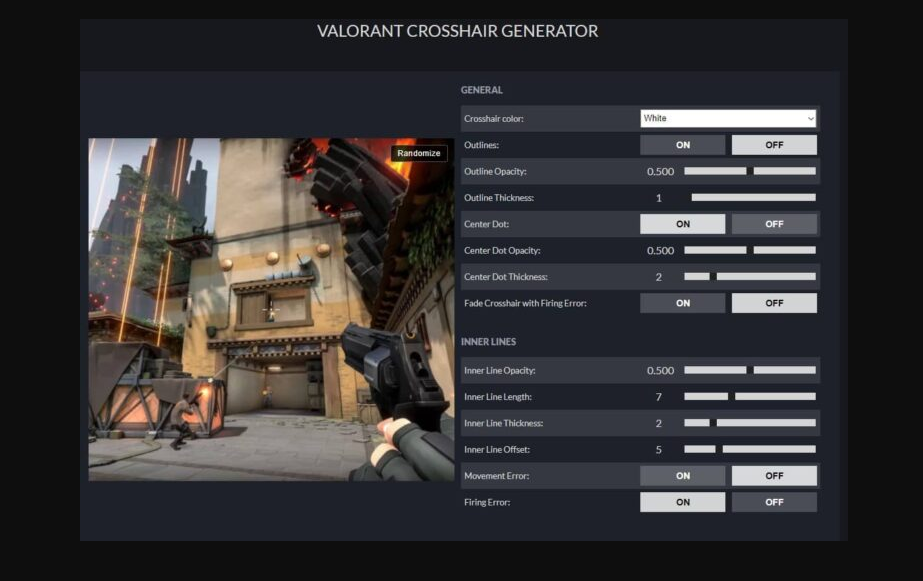Click the Randomize button on the preview

point(419,153)
